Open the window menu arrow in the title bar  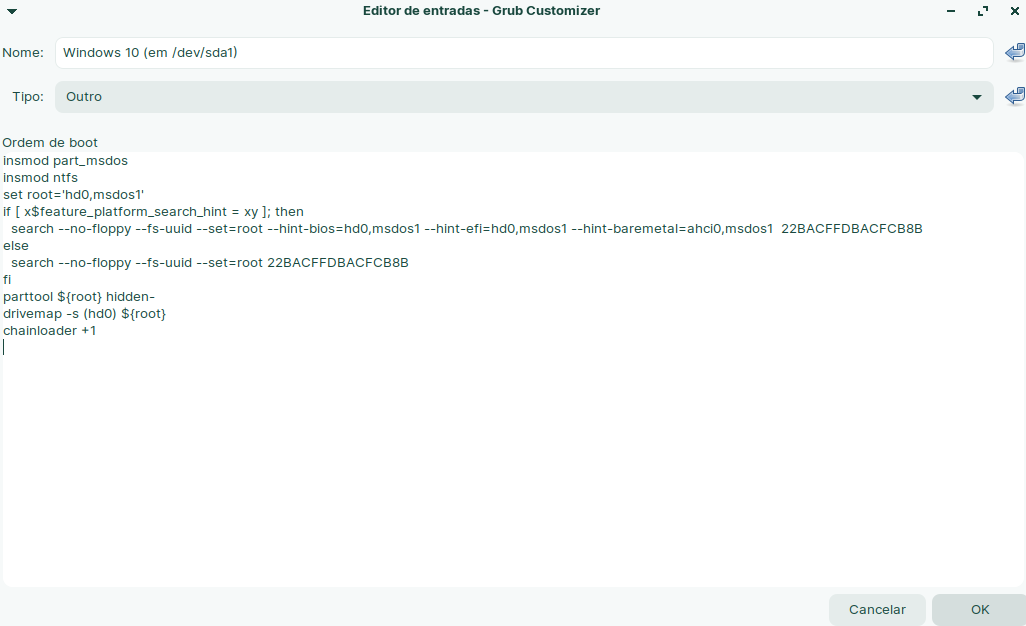[x=12, y=11]
